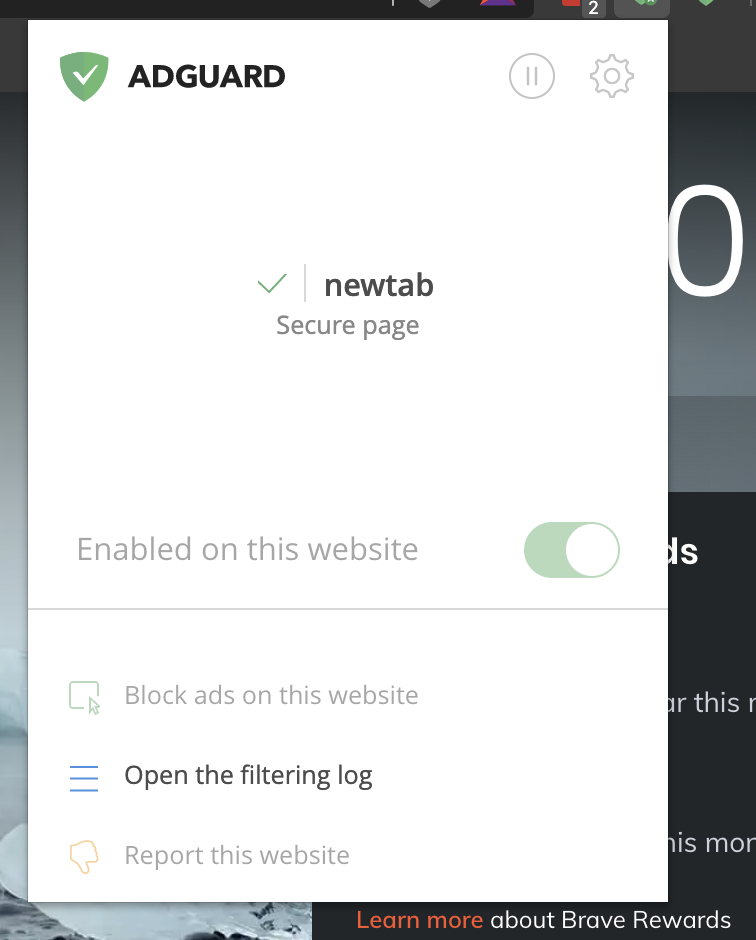The image size is (756, 940).
Task: Click the AdGuard shield logo
Action: (84, 74)
